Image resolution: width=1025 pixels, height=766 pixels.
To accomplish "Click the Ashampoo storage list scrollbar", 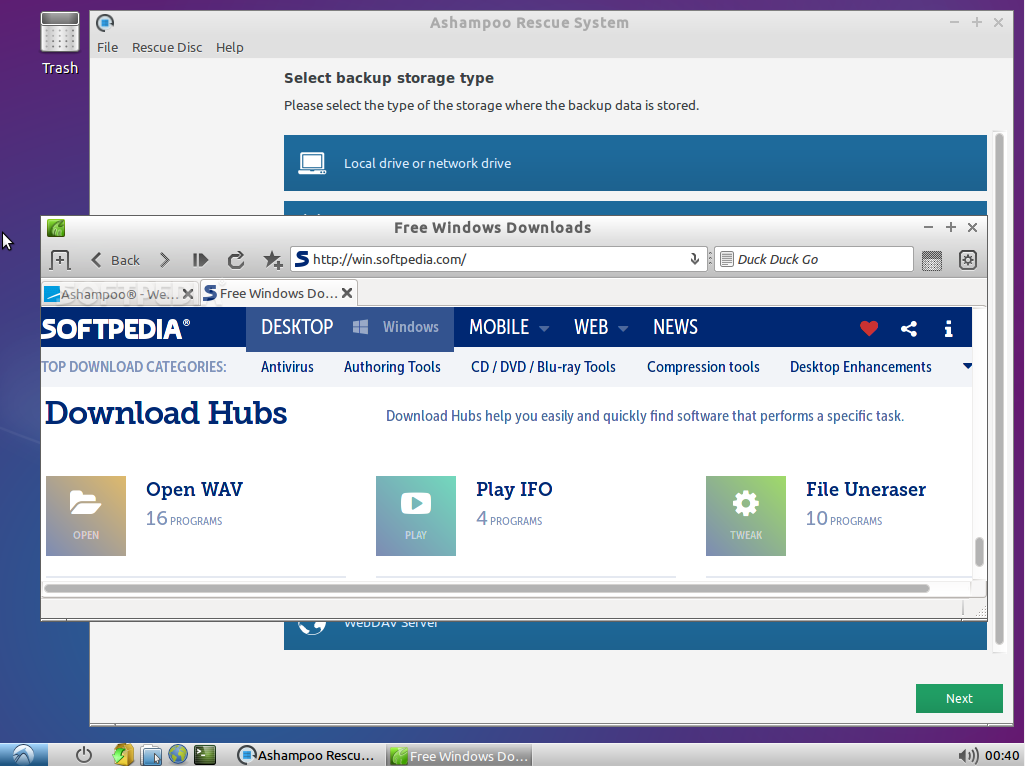I will point(999,389).
